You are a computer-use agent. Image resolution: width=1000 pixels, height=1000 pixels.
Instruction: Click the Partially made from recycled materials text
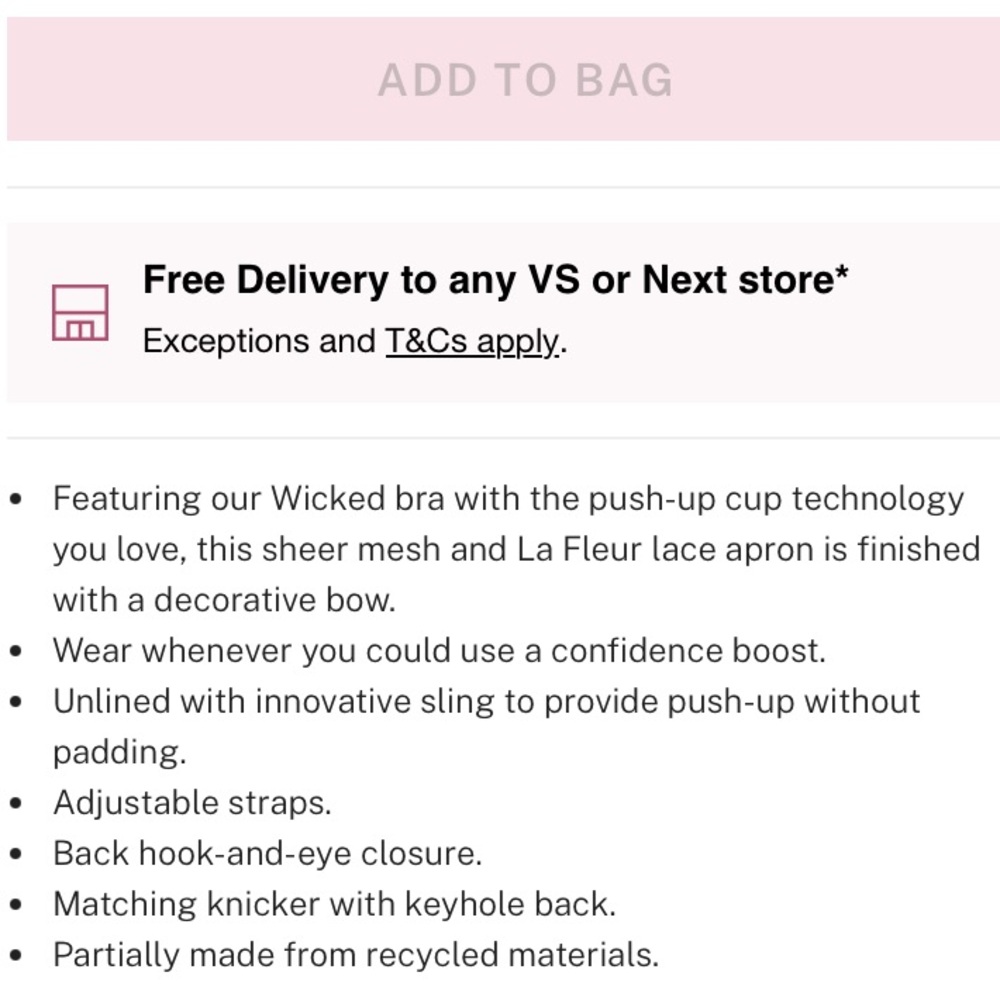356,955
